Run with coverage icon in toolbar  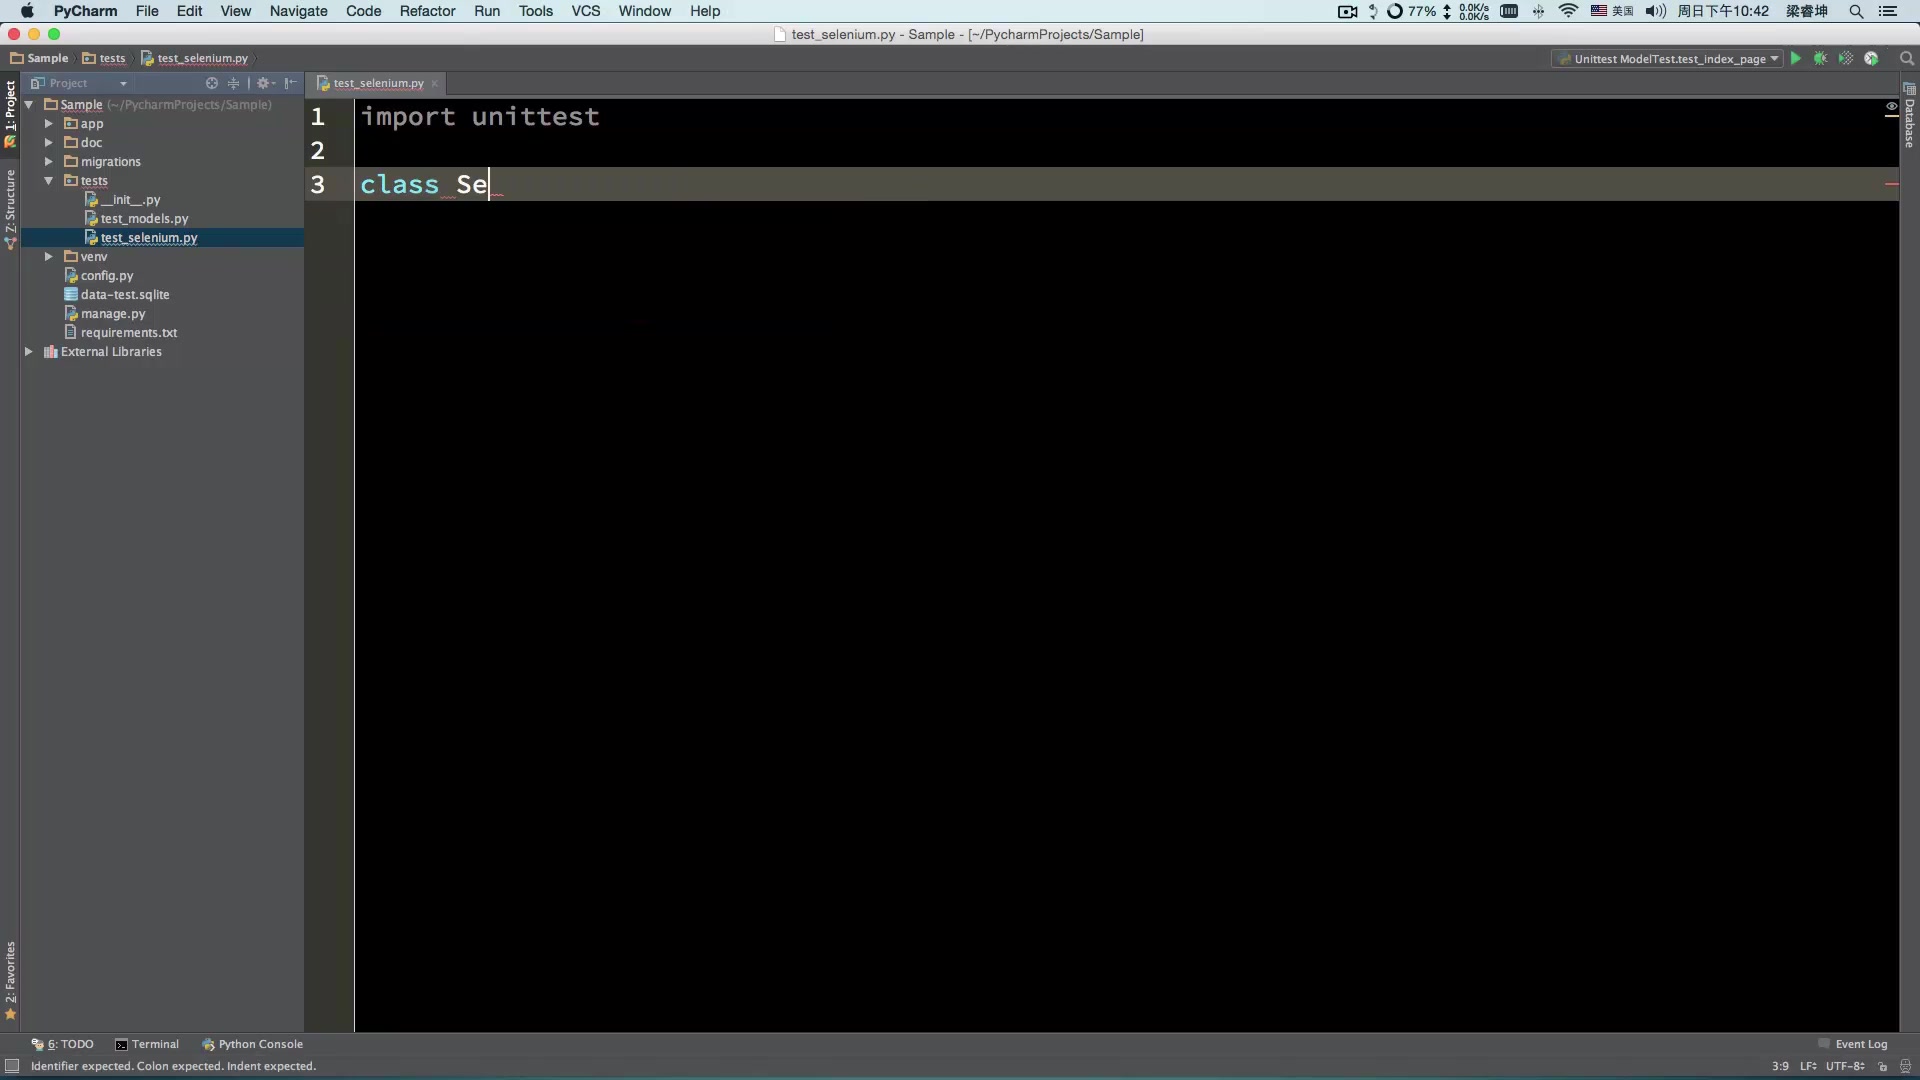(x=1845, y=59)
